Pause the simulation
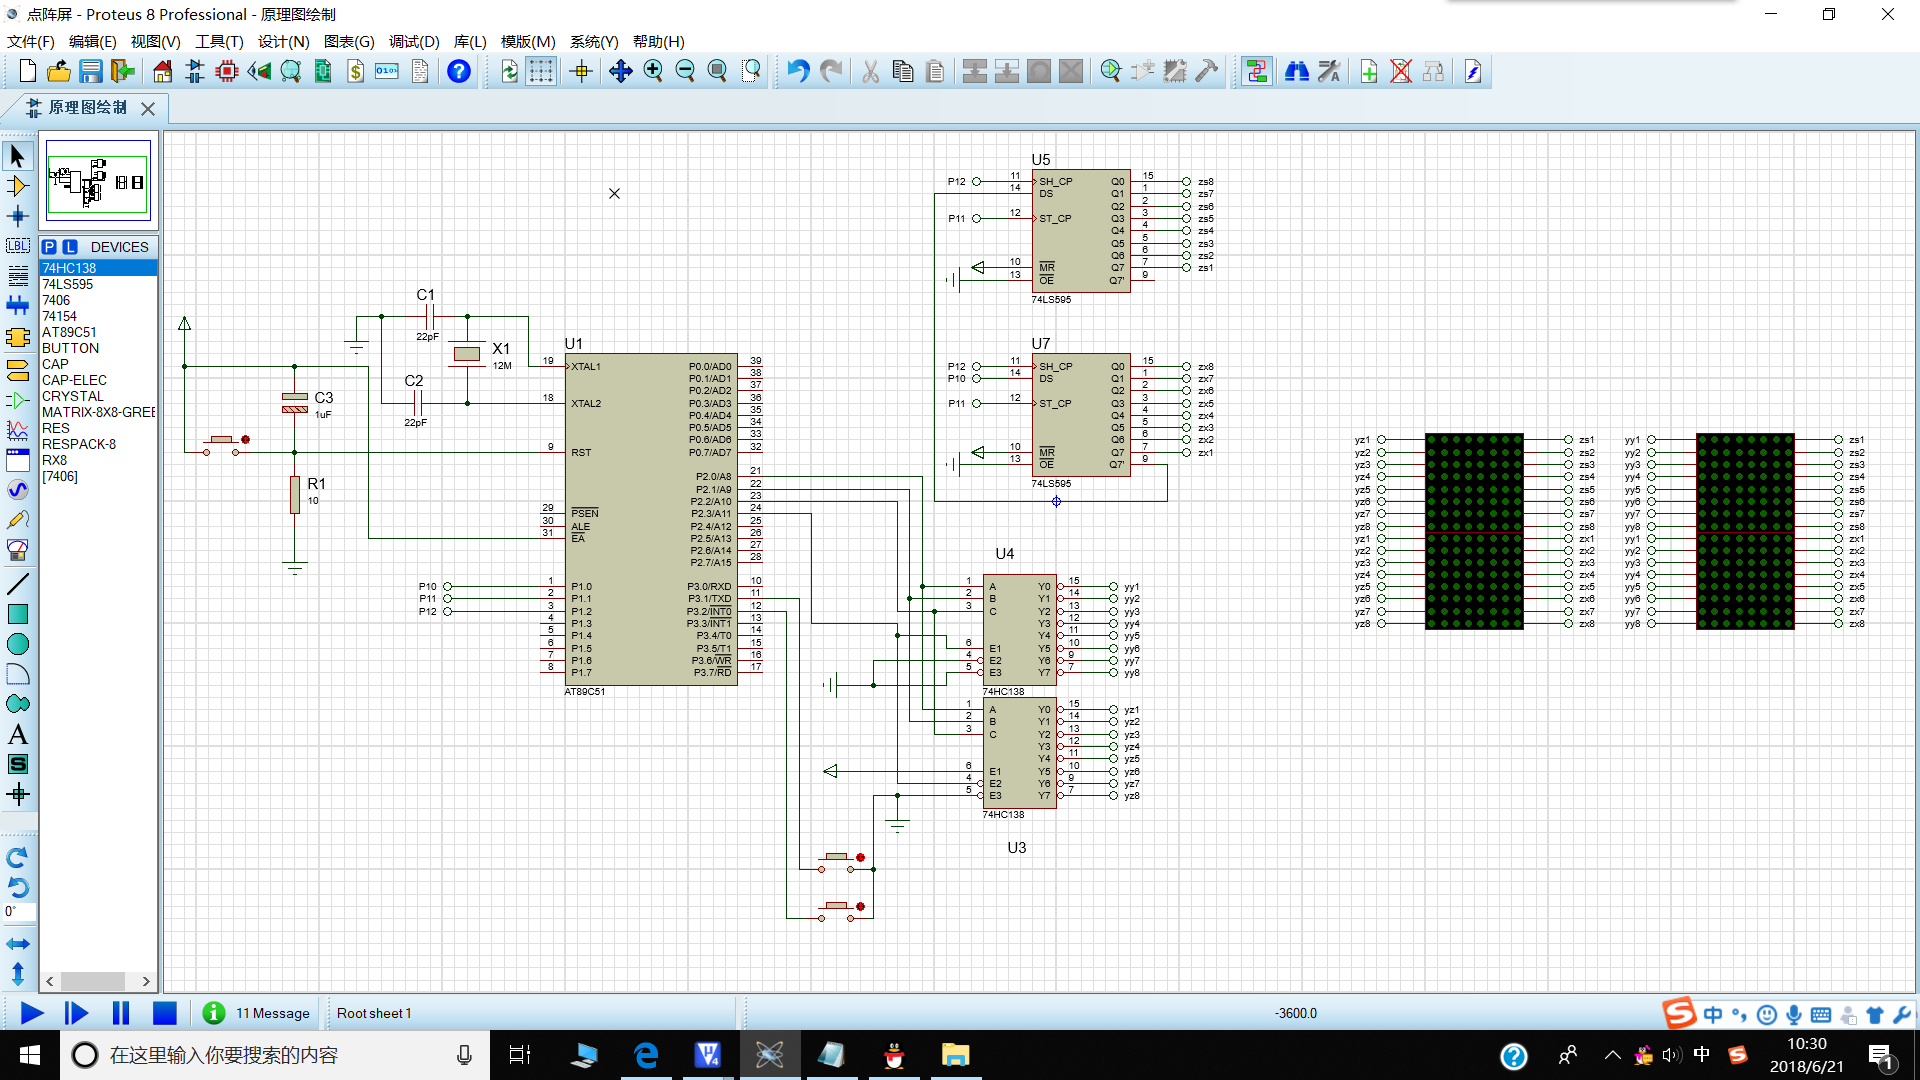The width and height of the screenshot is (1920, 1080). 121,1013
